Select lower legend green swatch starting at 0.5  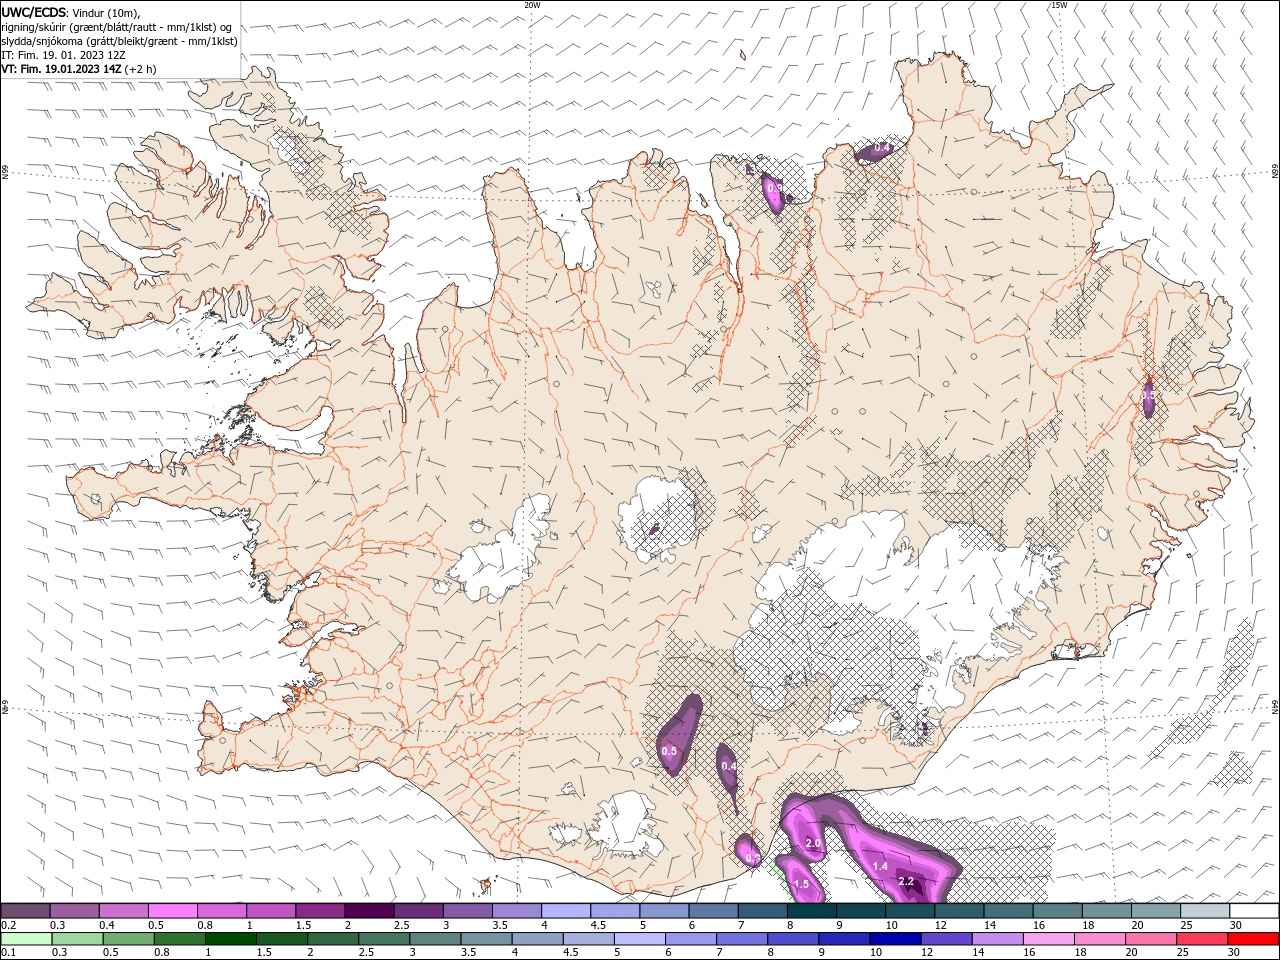tap(128, 939)
